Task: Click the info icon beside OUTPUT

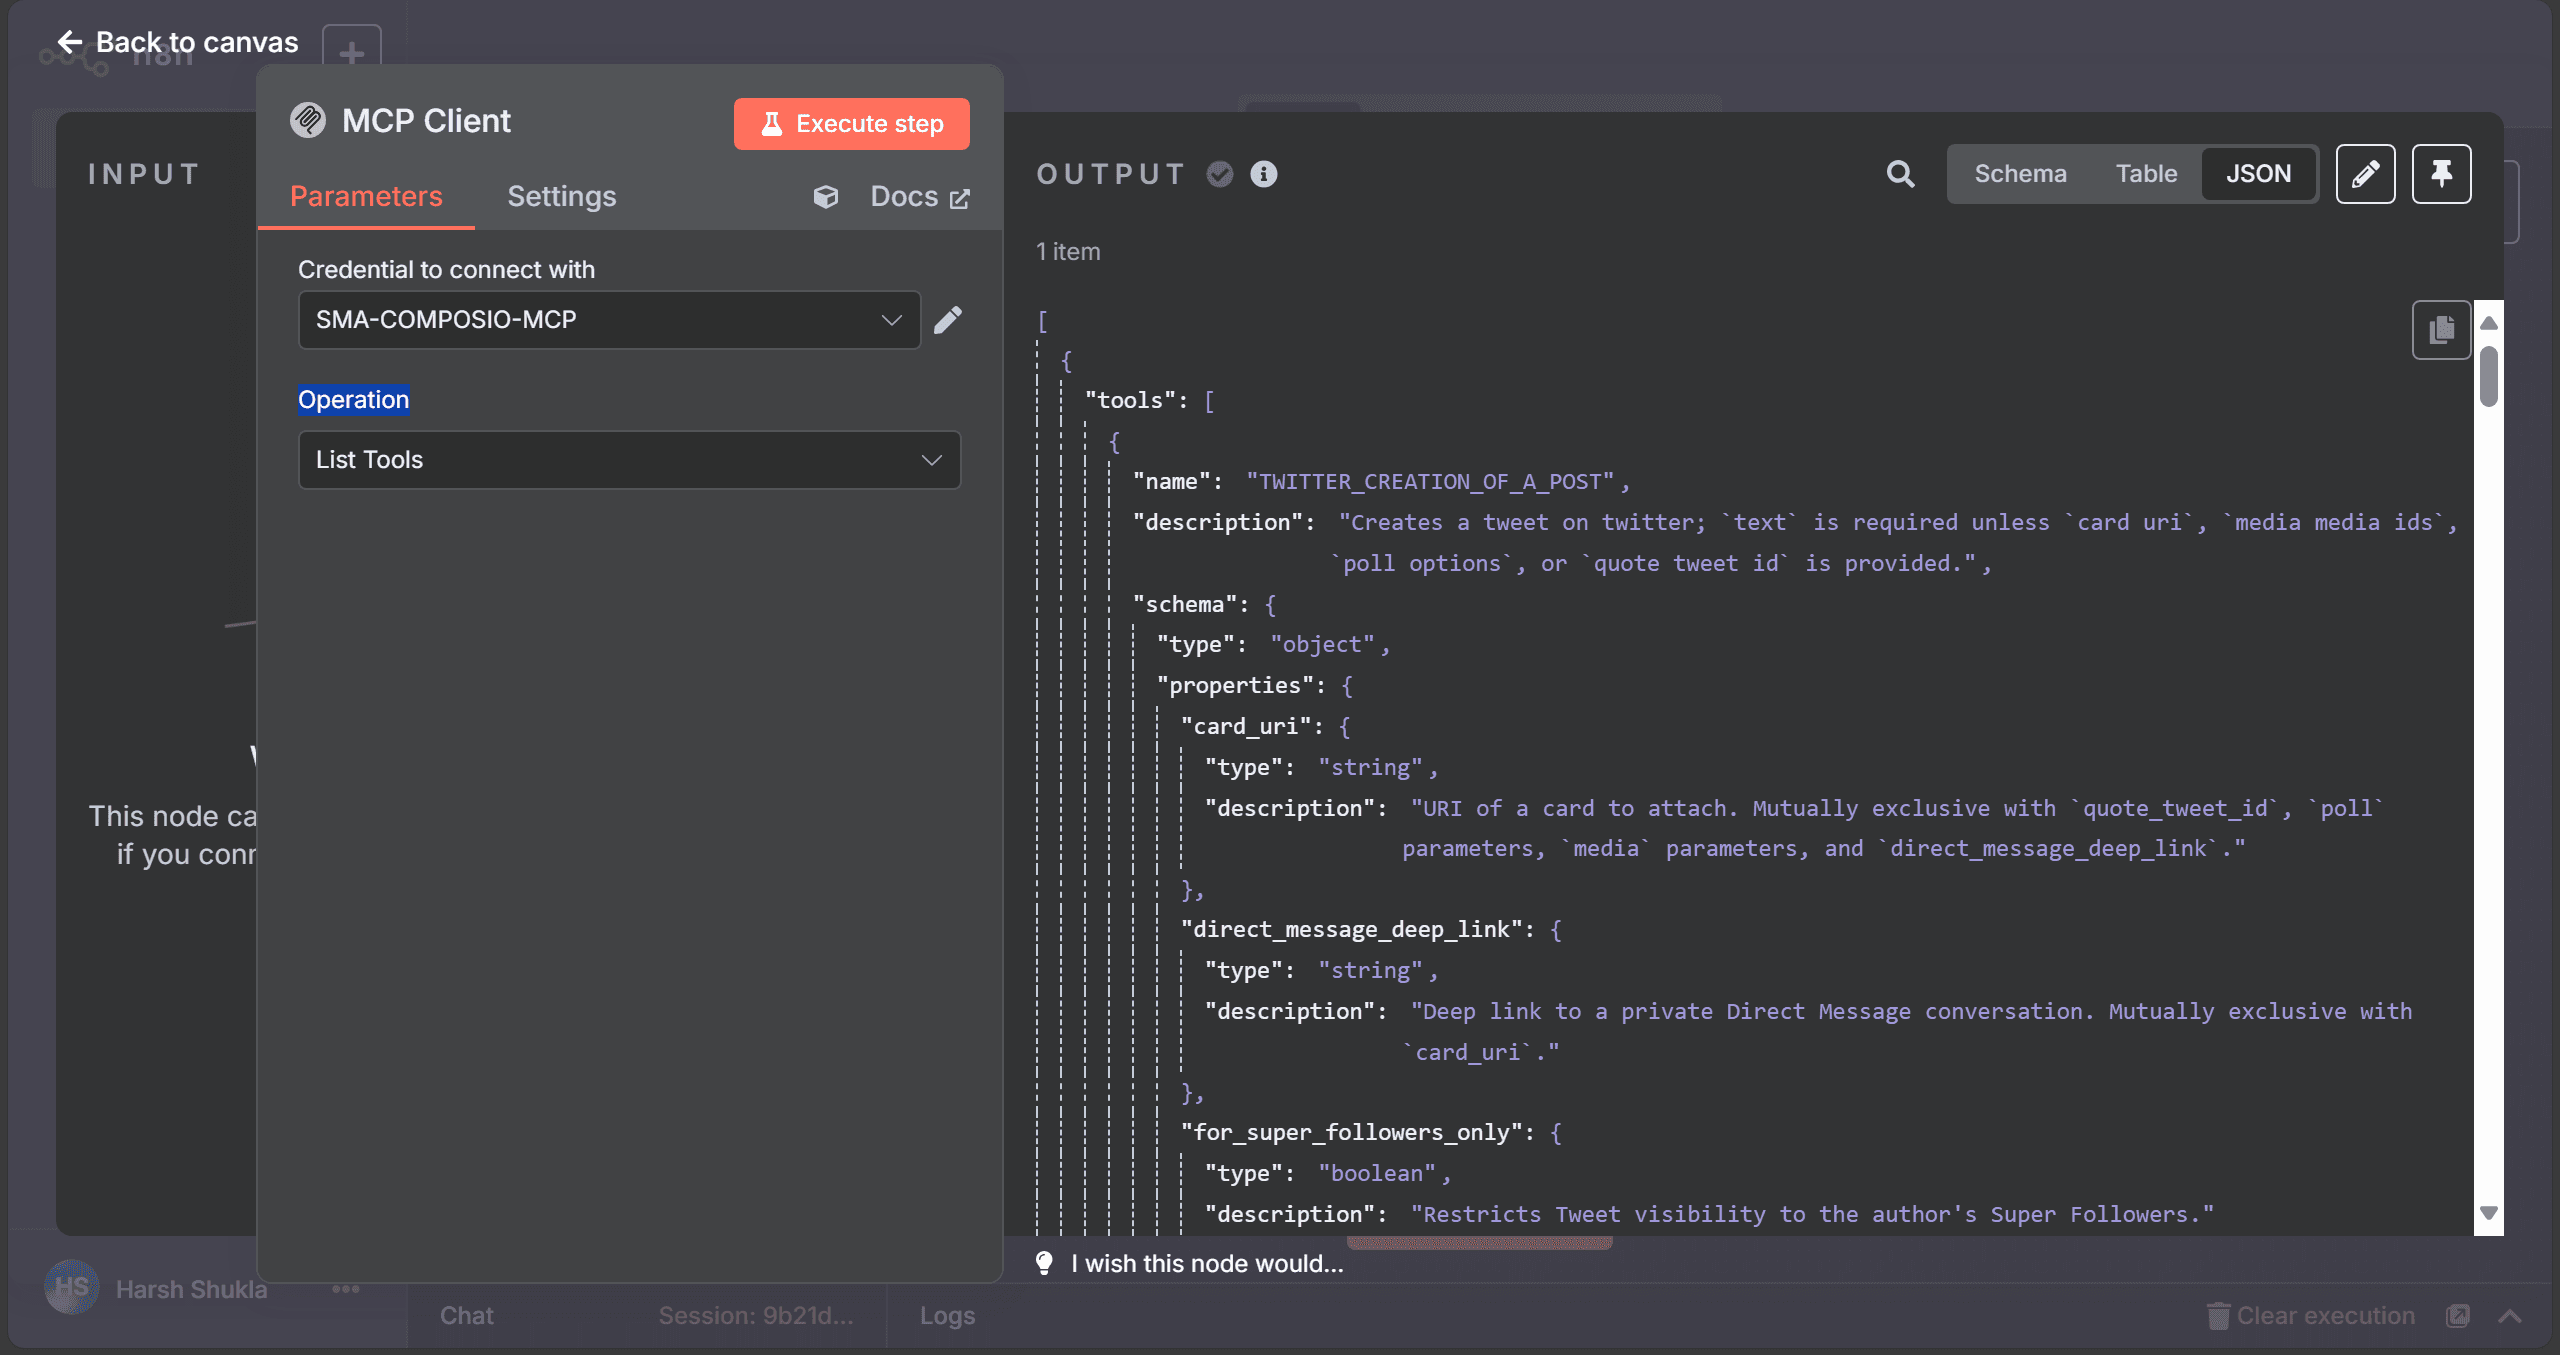Action: (x=1264, y=174)
